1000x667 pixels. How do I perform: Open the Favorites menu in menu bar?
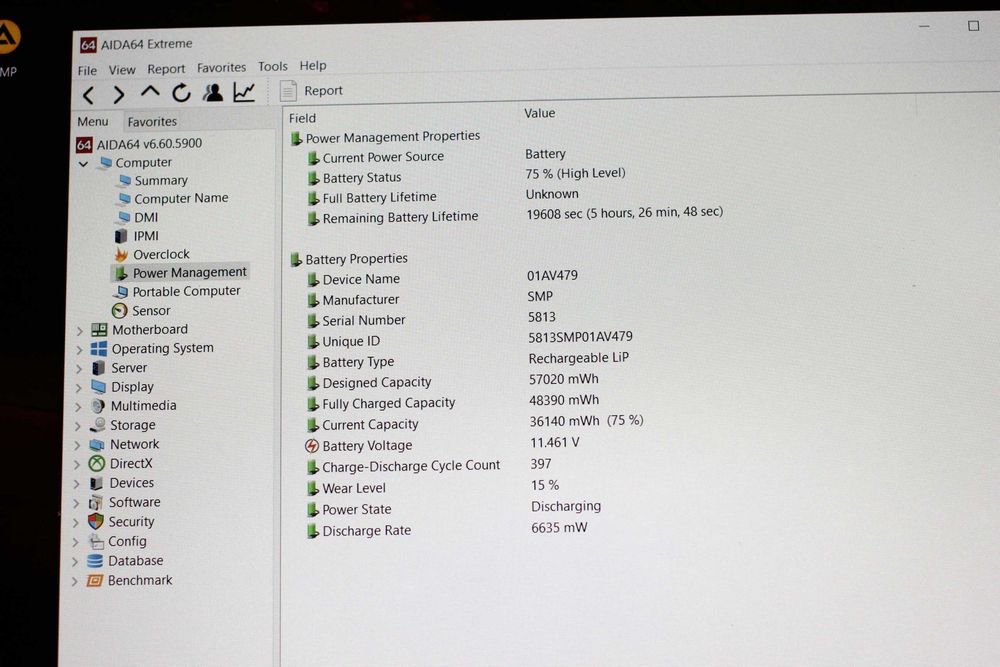pos(221,67)
